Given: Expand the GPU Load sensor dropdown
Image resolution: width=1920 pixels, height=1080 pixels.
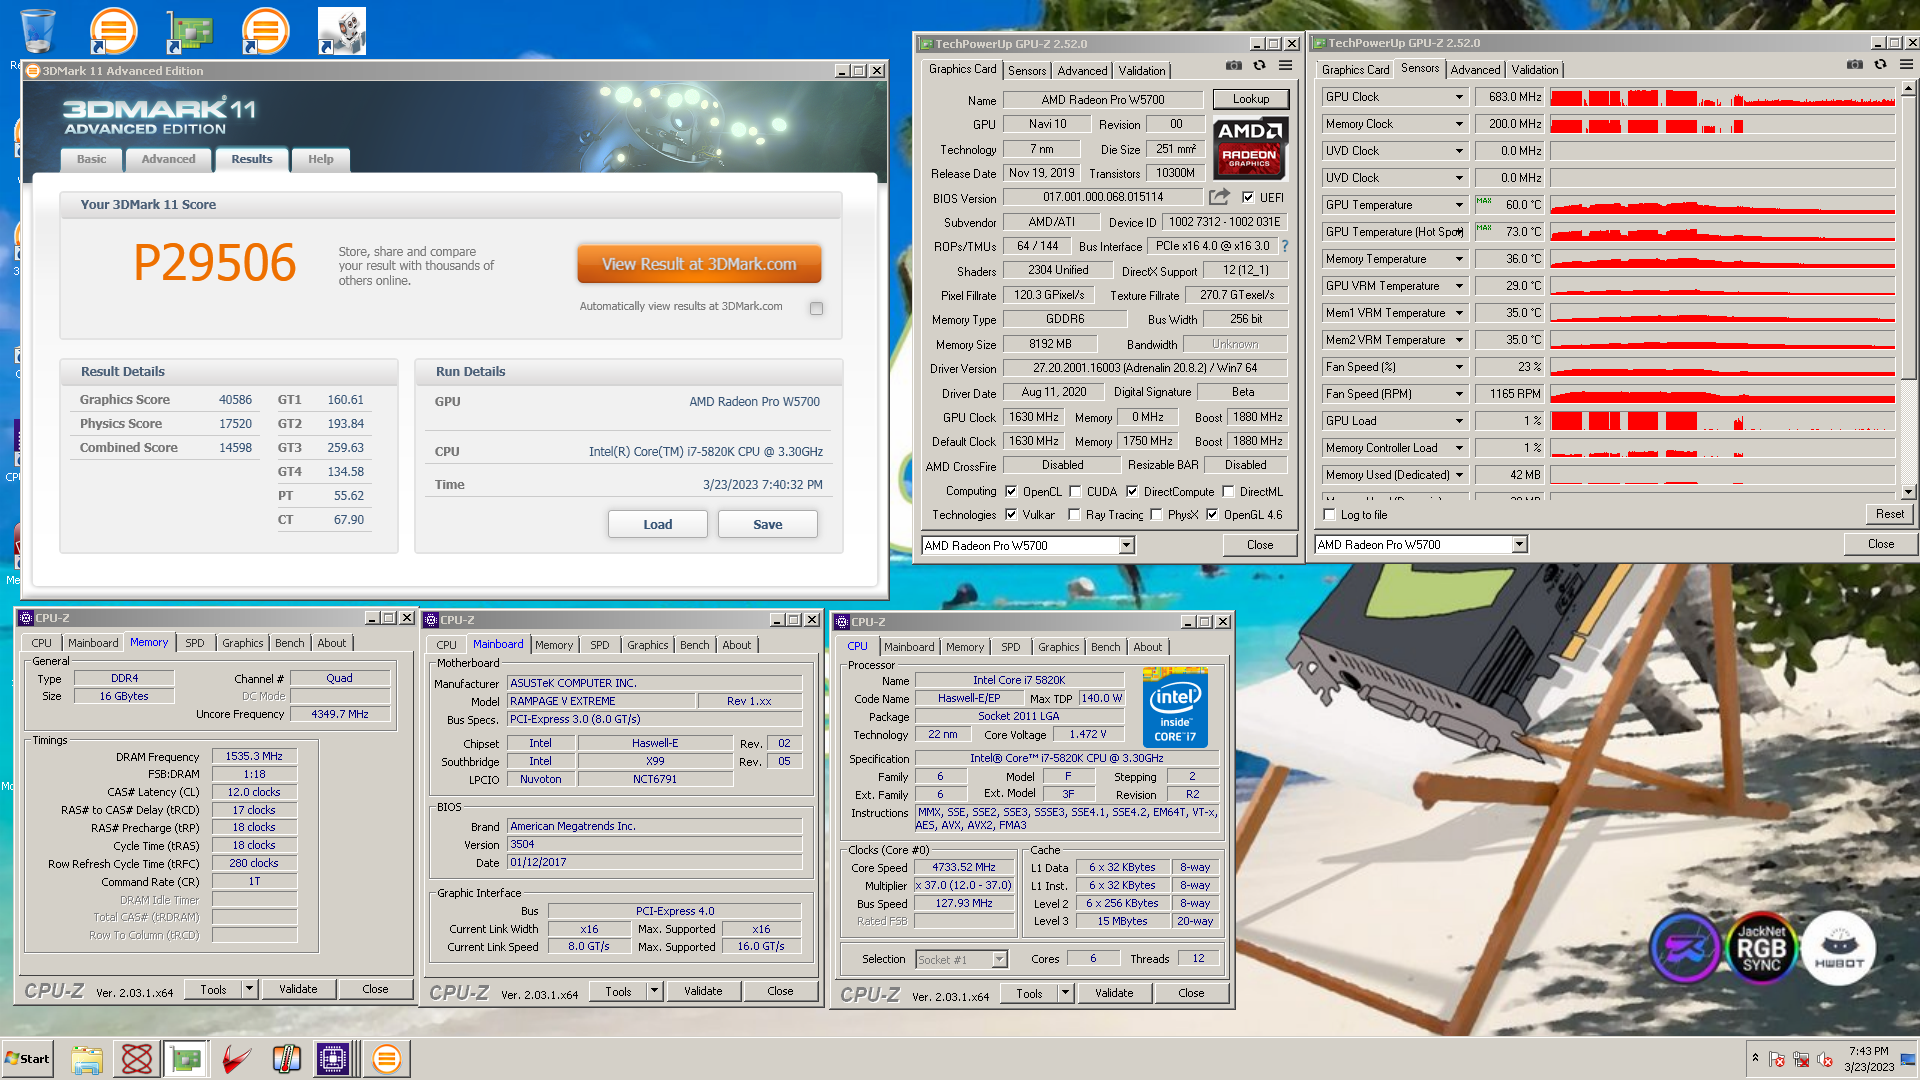Looking at the screenshot, I should click(x=1459, y=421).
